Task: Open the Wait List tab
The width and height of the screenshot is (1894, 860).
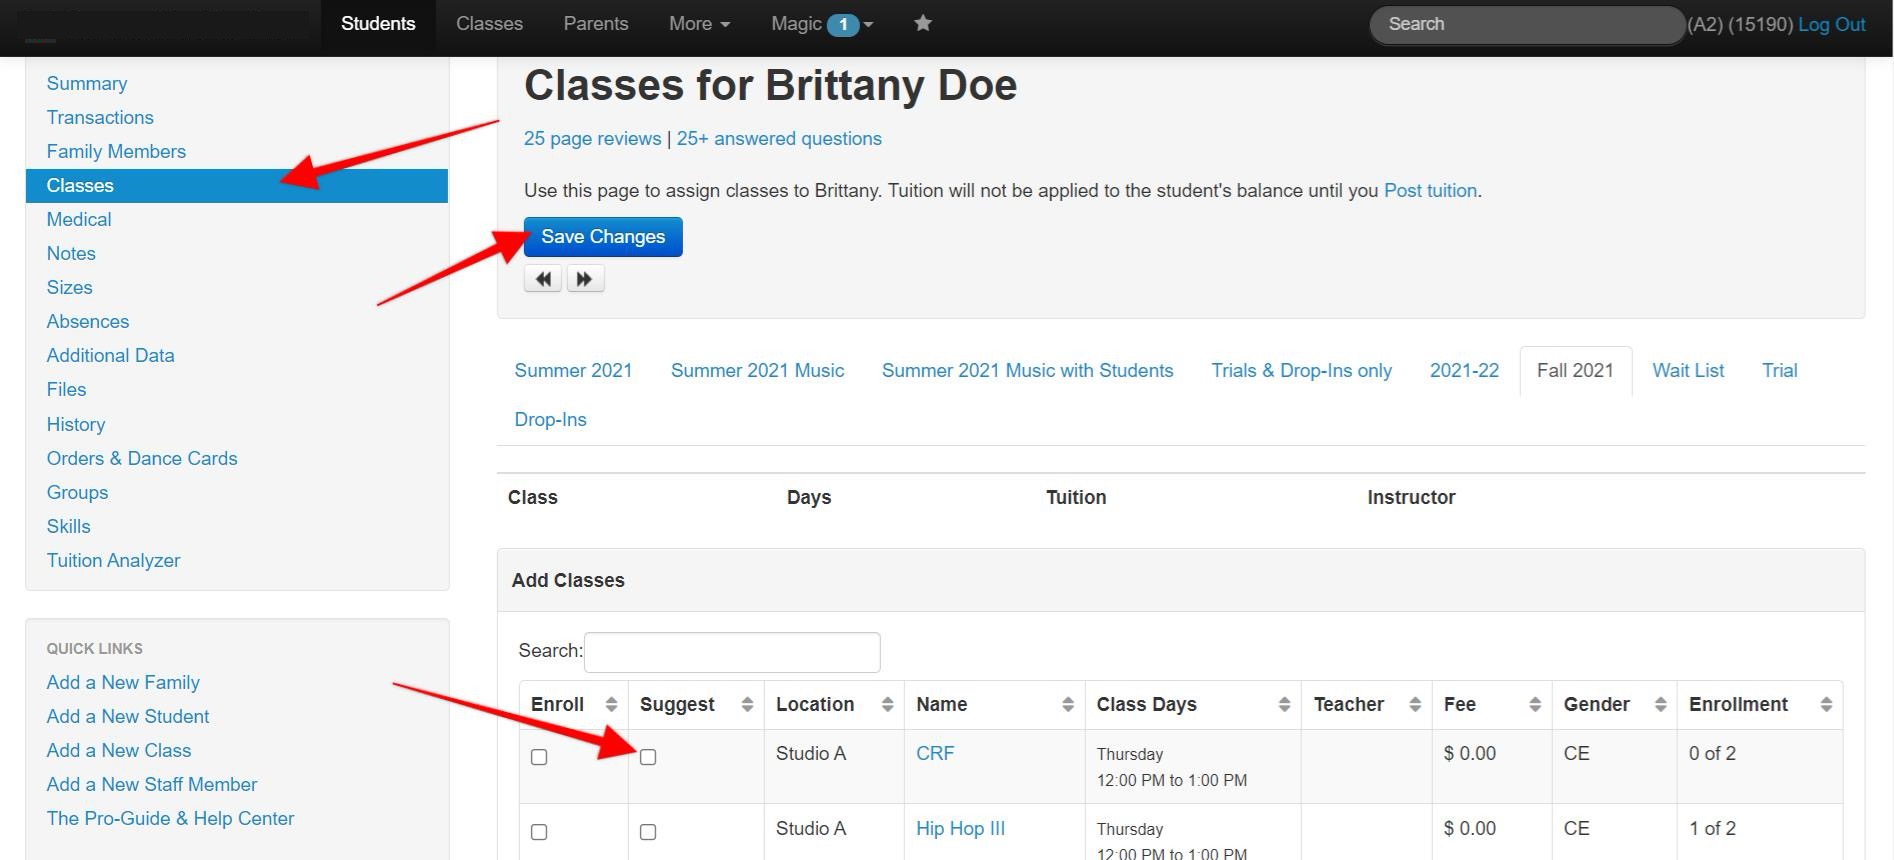Action: click(1688, 371)
